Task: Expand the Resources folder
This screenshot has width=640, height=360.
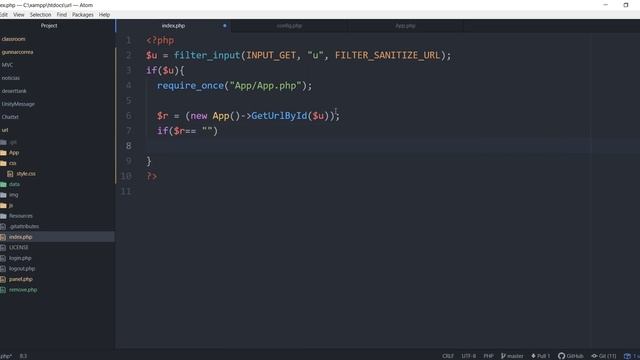Action: pyautogui.click(x=21, y=216)
